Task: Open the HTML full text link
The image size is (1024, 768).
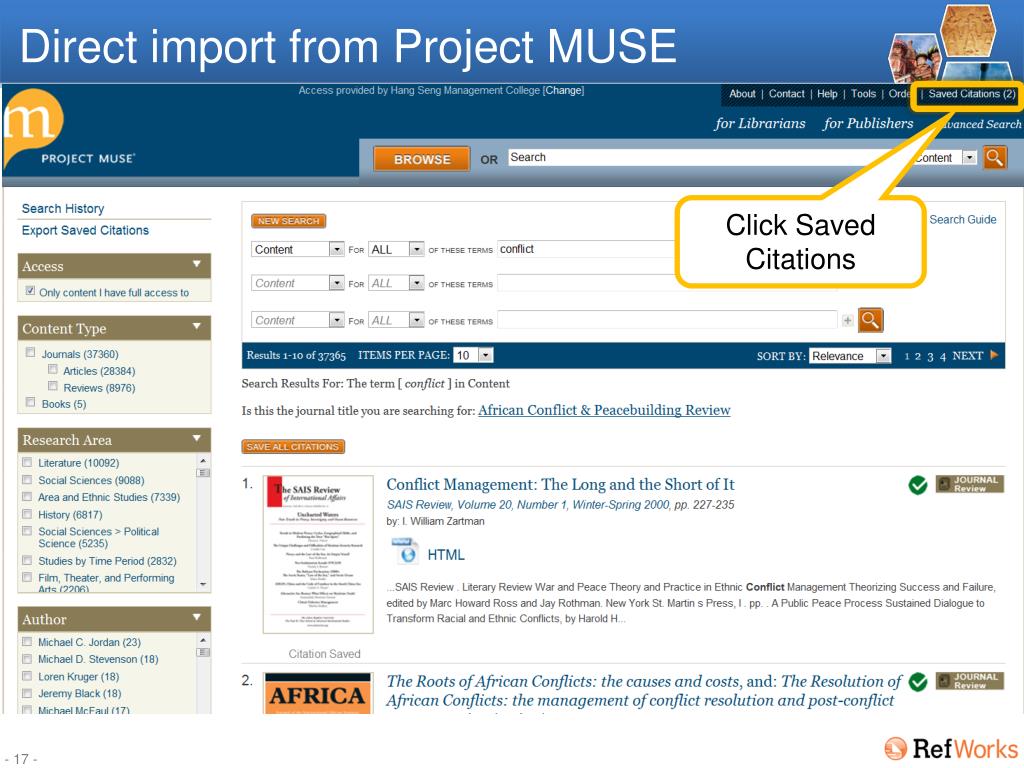Action: [446, 555]
